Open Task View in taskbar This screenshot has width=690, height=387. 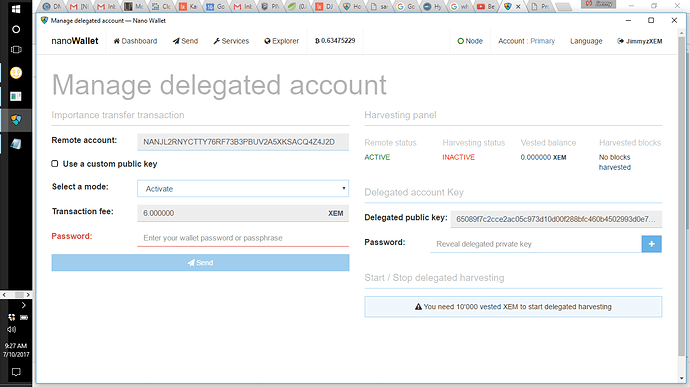tap(16, 50)
